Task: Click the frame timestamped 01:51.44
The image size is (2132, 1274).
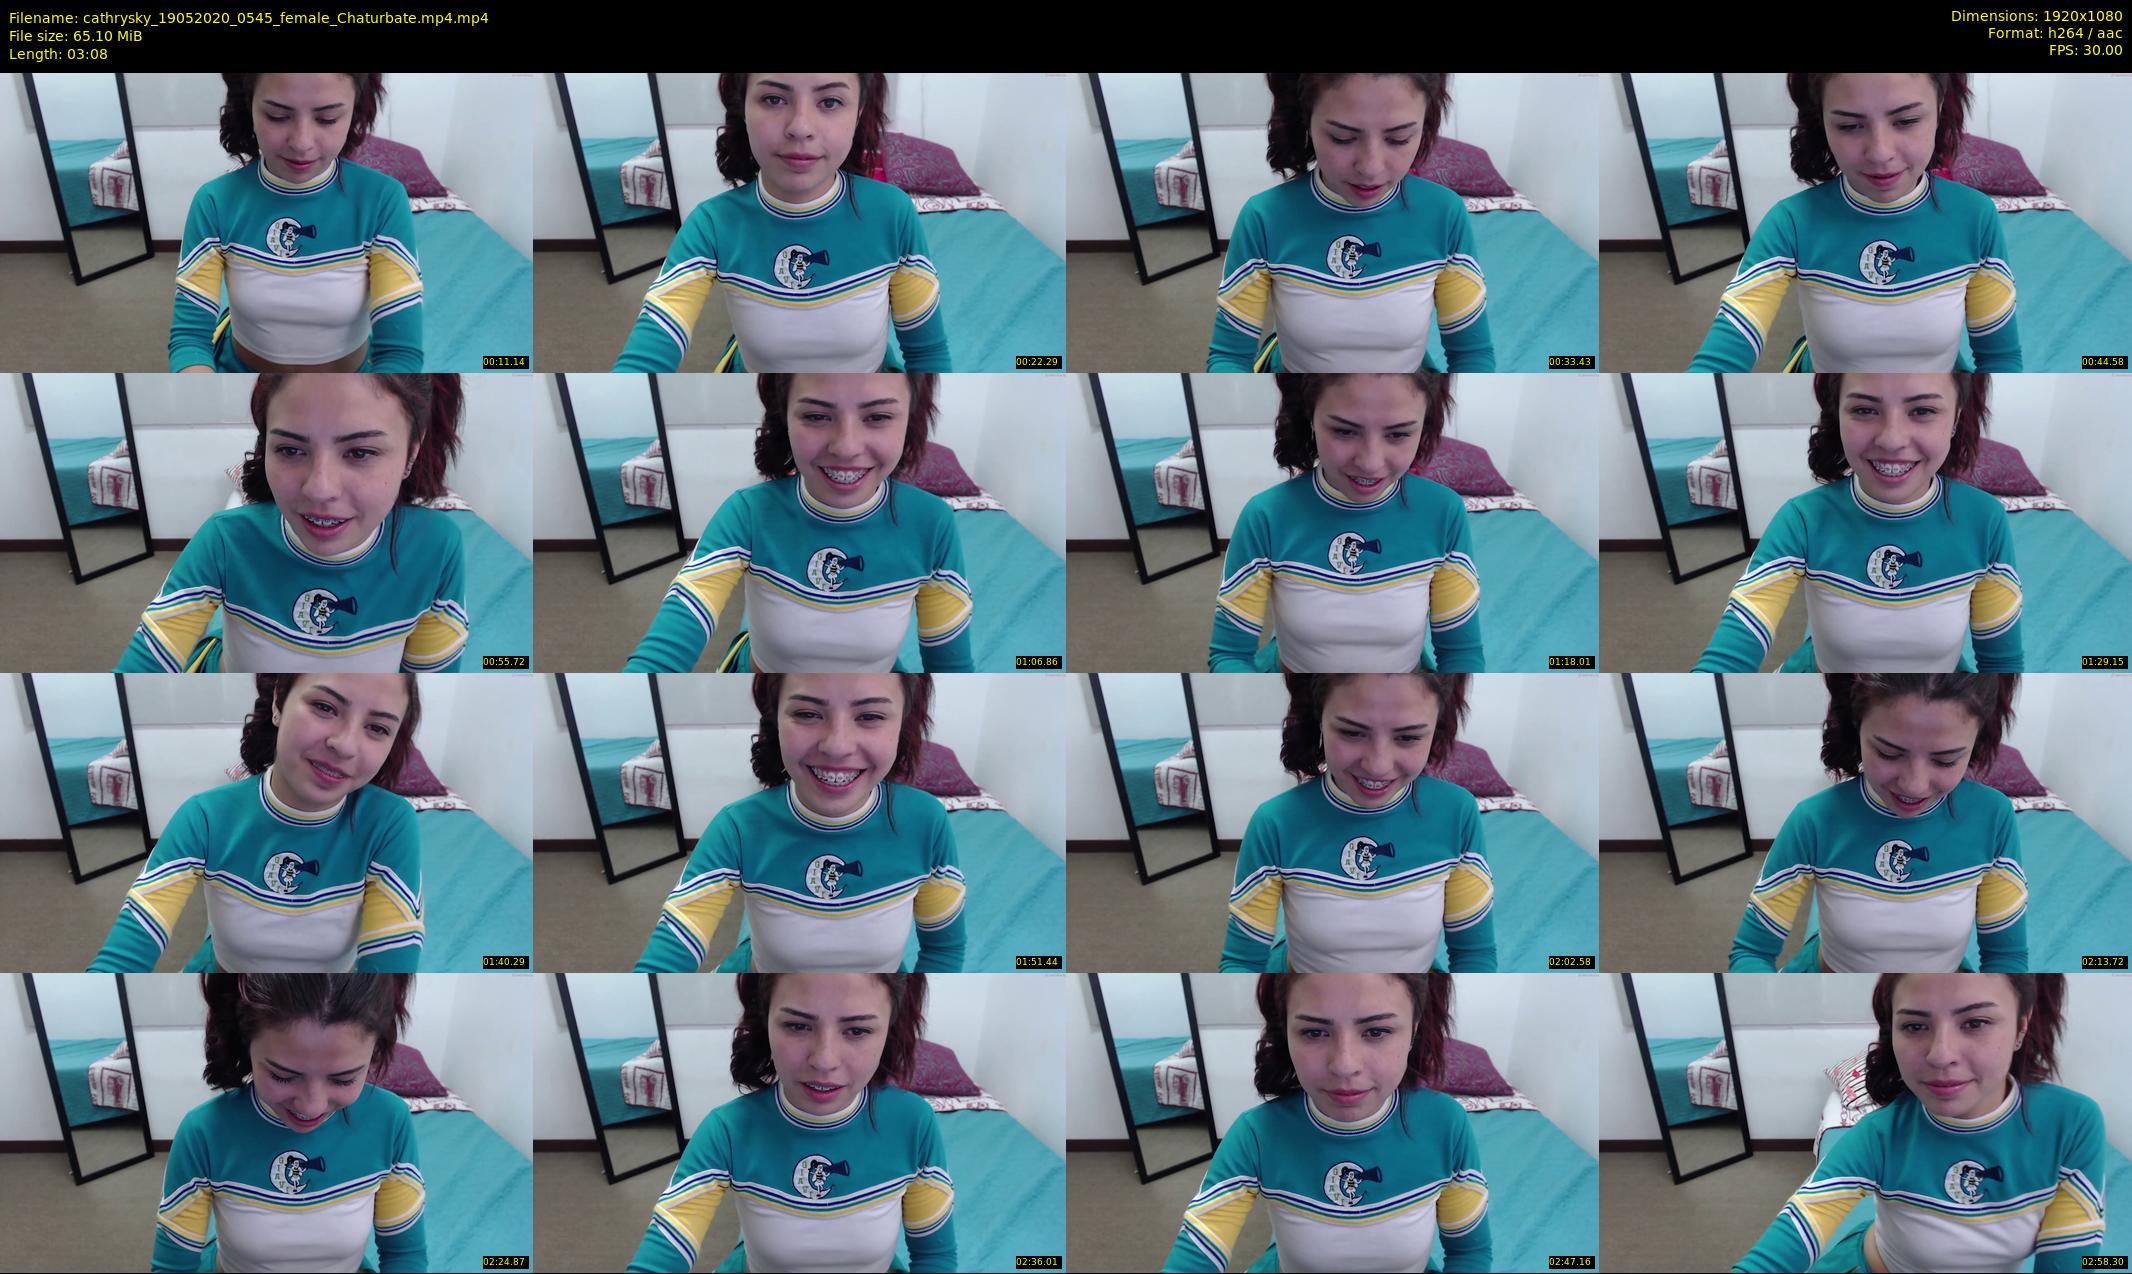Action: point(799,822)
